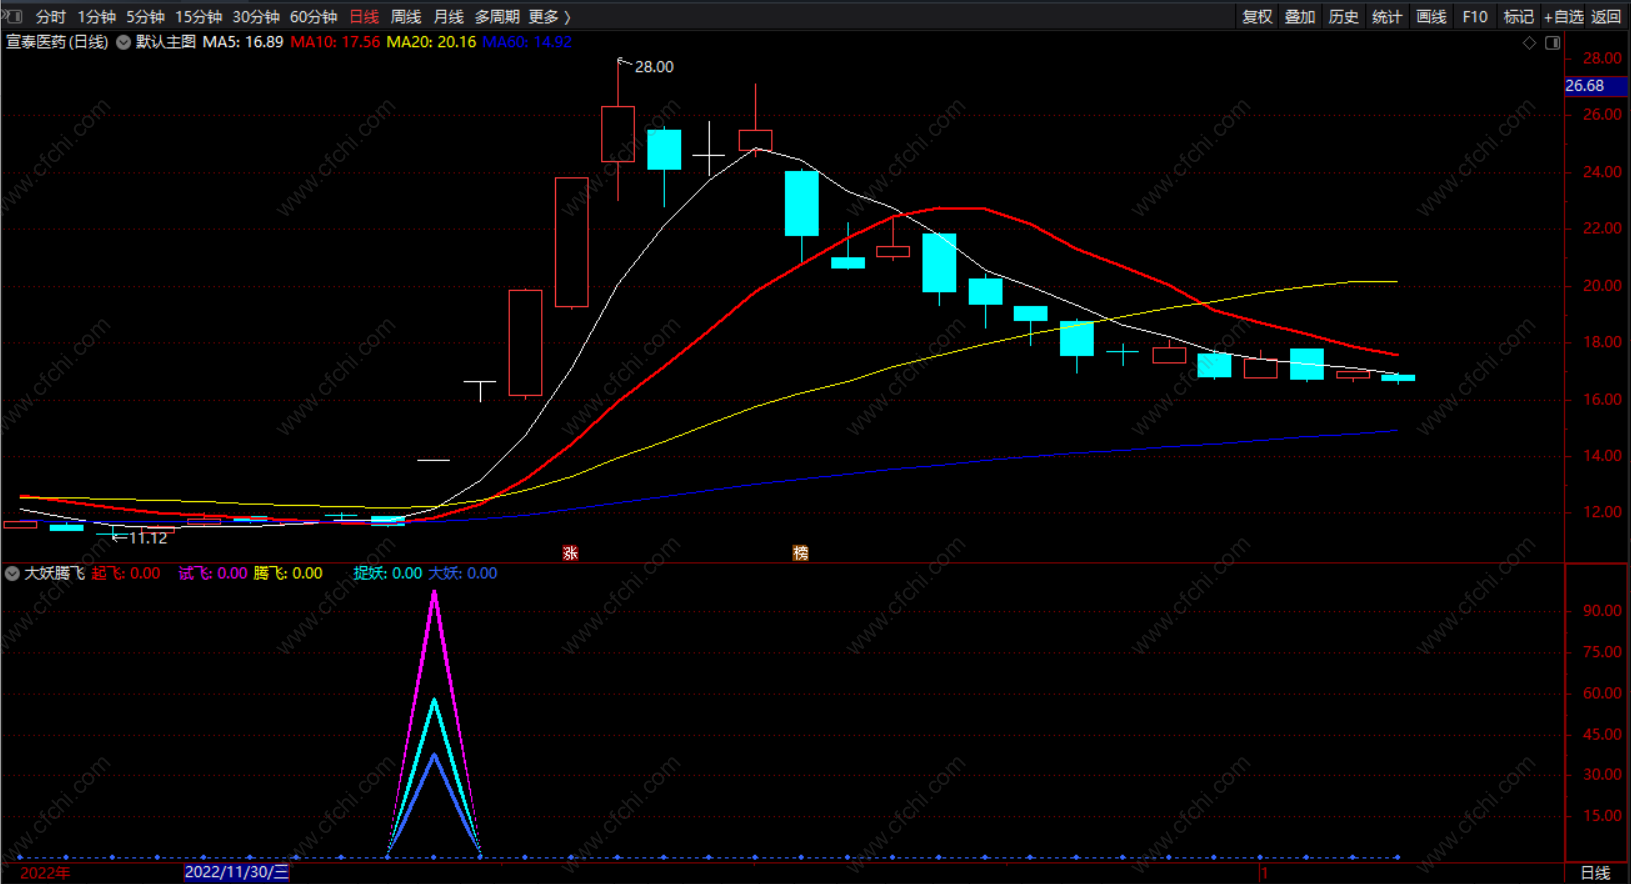Image resolution: width=1631 pixels, height=884 pixels.
Task: Open the 统计 statistics button
Action: 1387,17
